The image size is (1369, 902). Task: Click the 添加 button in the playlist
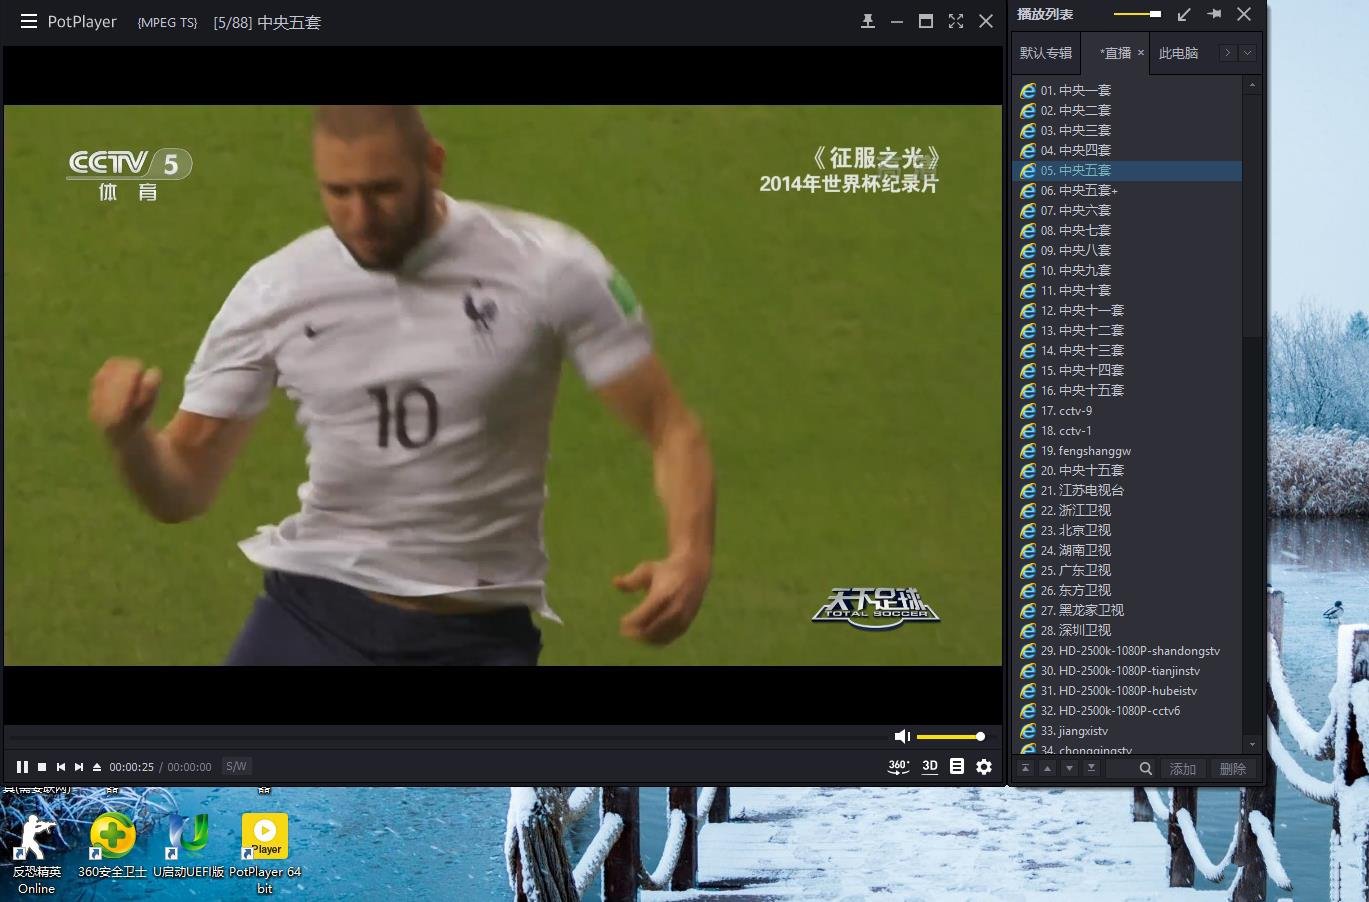point(1183,769)
